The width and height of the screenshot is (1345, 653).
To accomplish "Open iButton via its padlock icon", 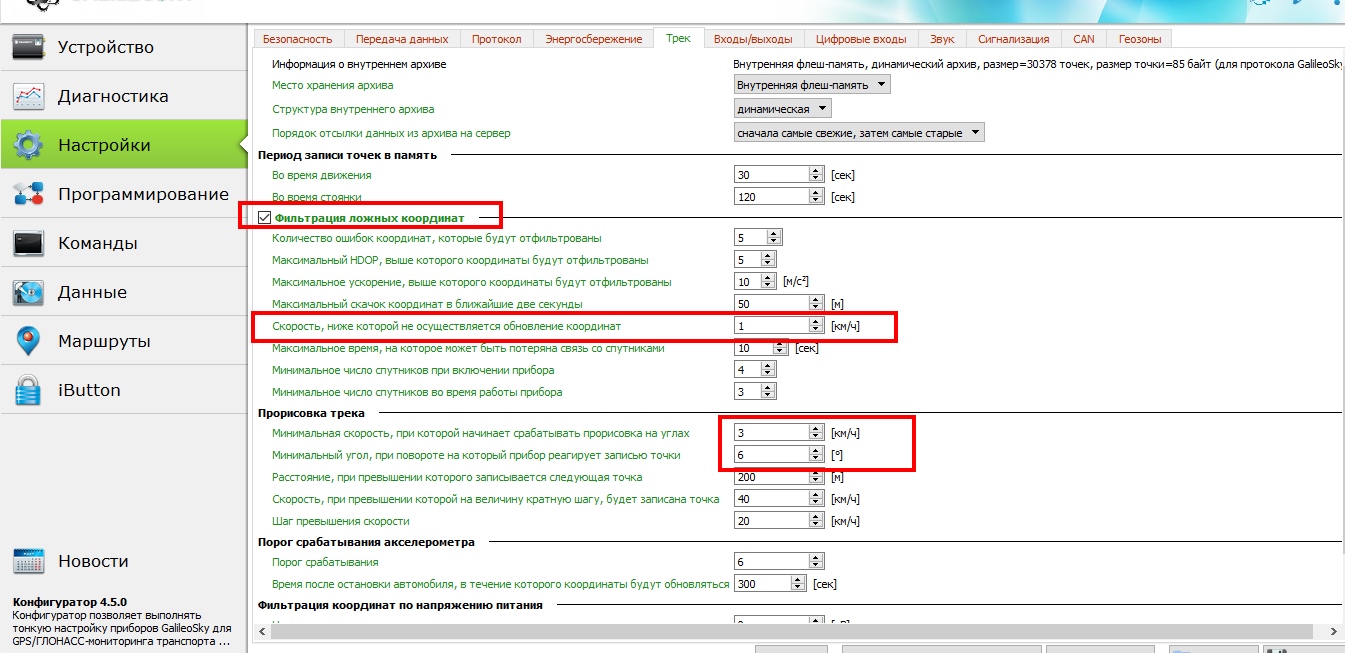I will tap(28, 390).
